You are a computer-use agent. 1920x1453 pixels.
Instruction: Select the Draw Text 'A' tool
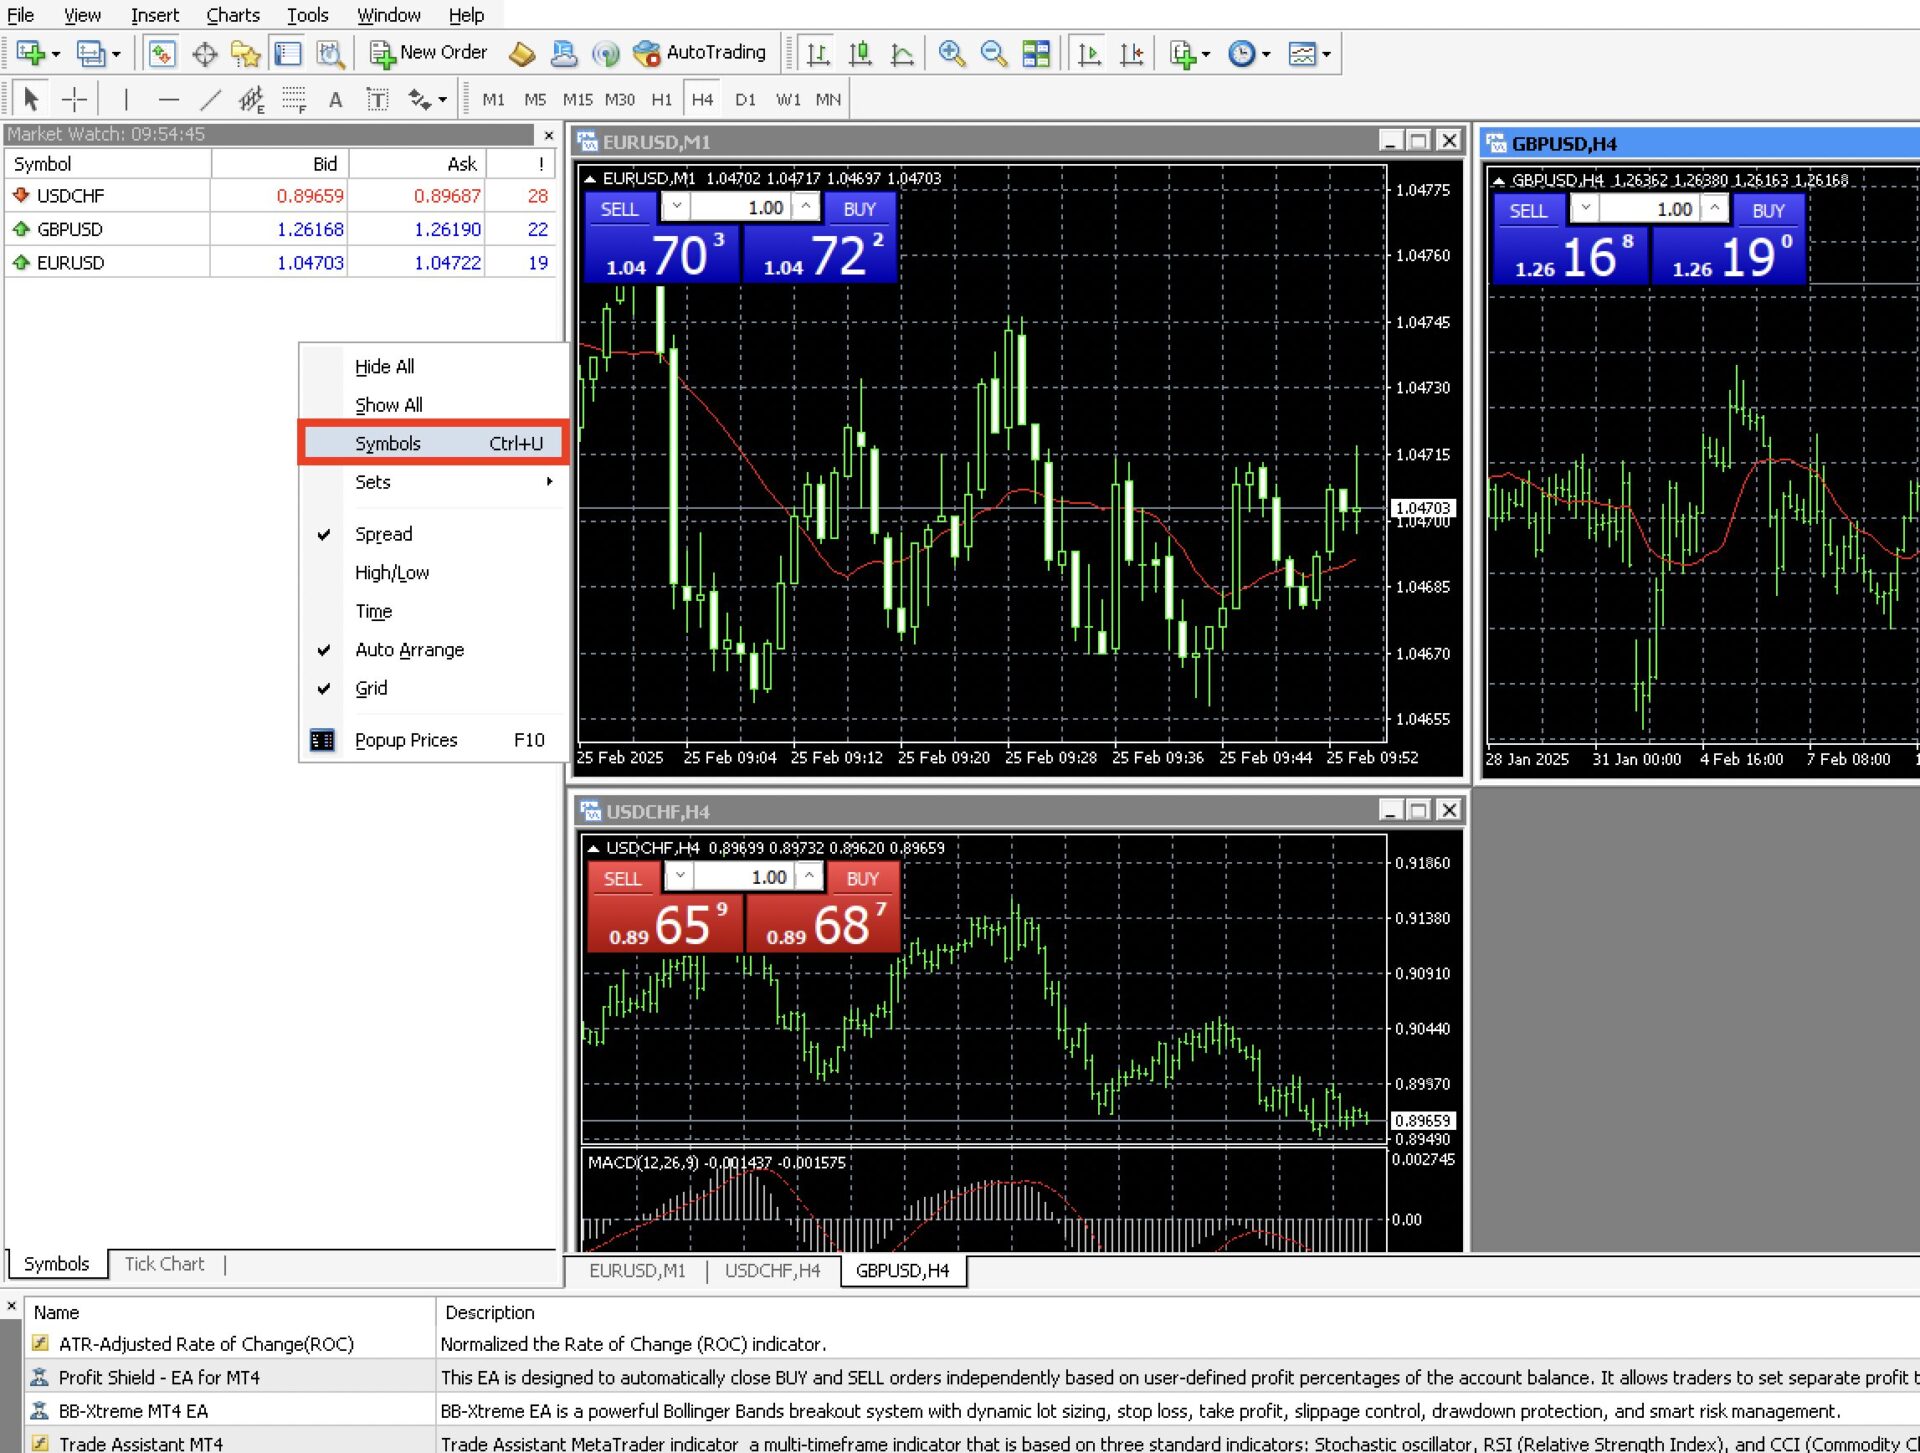coord(335,99)
